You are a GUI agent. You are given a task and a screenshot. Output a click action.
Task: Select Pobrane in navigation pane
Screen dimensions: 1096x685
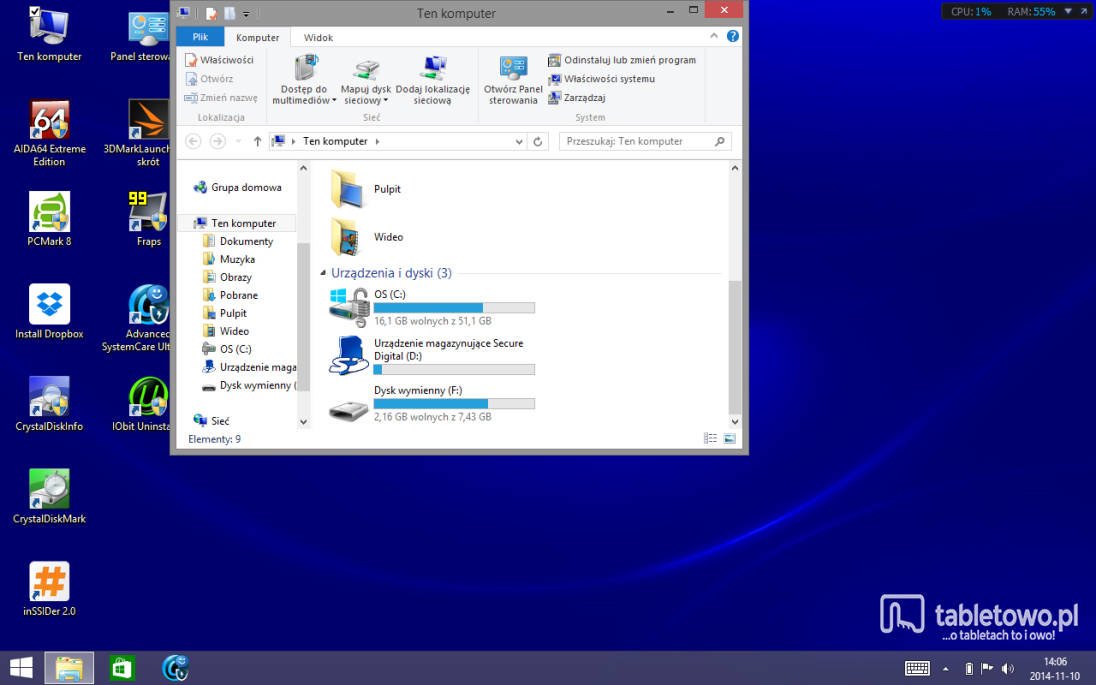coord(231,295)
